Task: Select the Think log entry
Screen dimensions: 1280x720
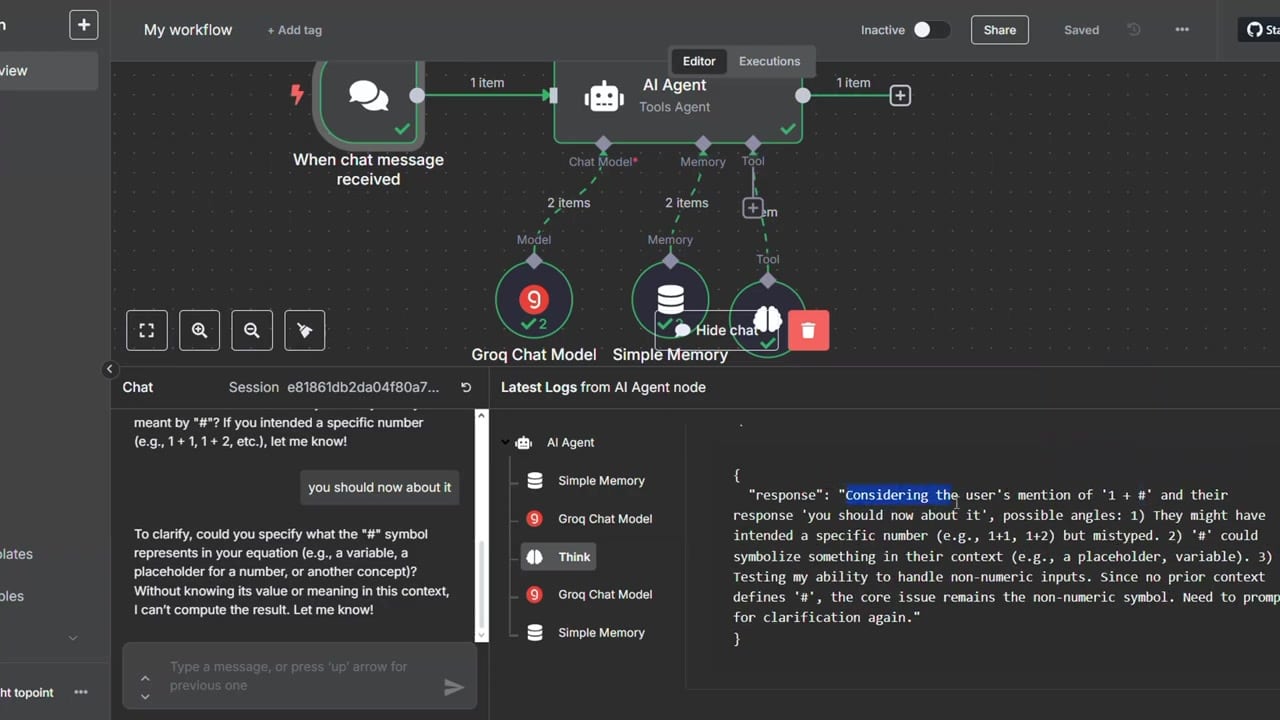Action: point(559,557)
